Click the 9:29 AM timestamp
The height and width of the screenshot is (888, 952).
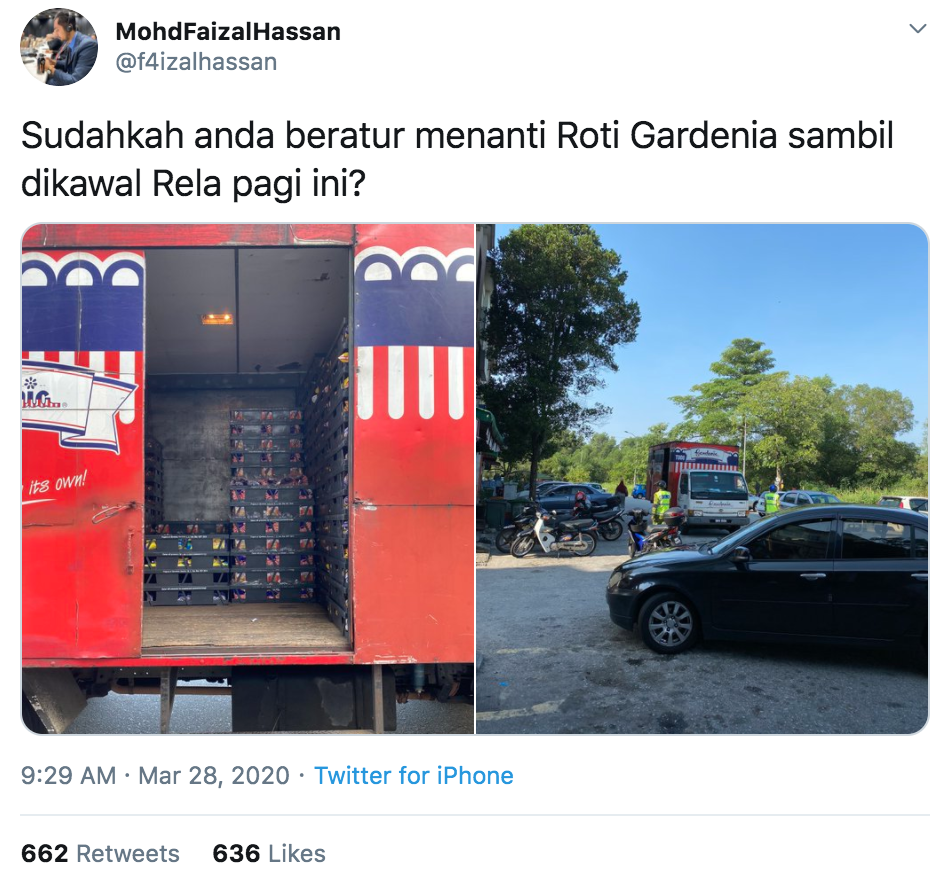[69, 776]
